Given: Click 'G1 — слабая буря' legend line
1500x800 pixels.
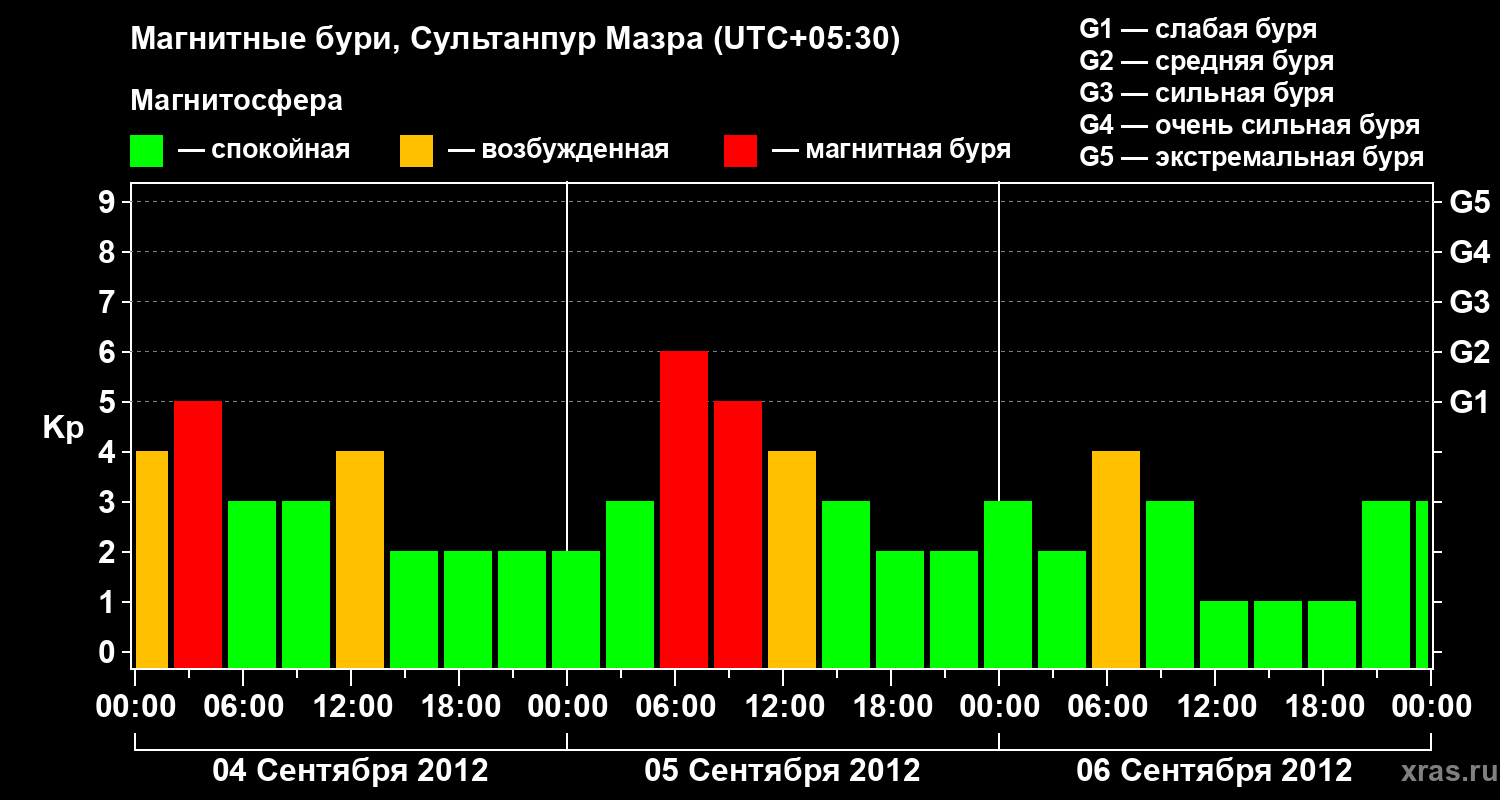Looking at the screenshot, I should (1198, 29).
